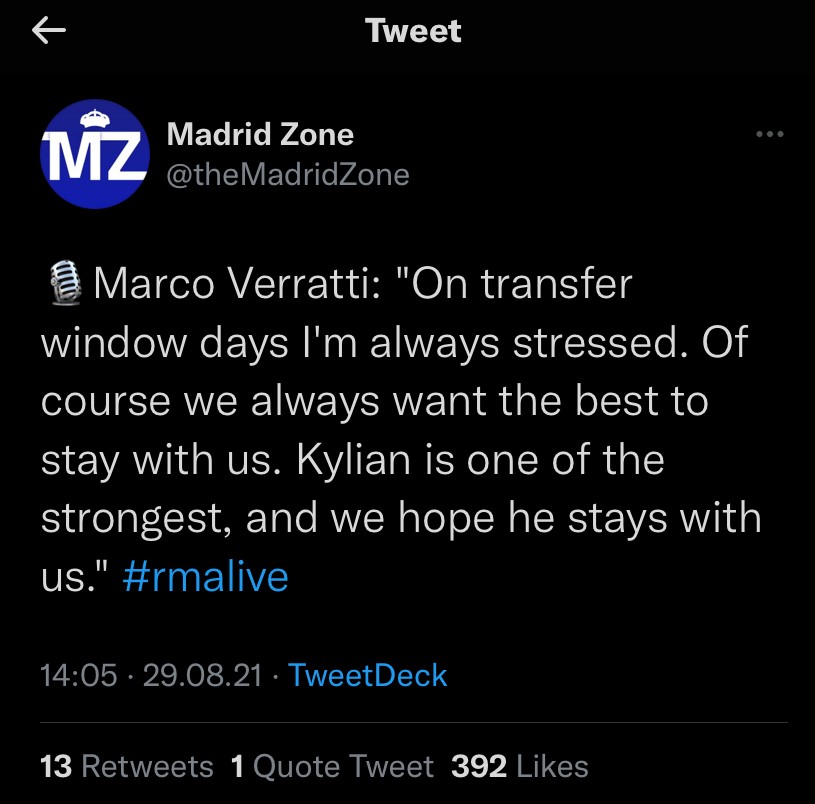Show the 1 Quote Tweet
The image size is (815, 804).
coord(332,766)
